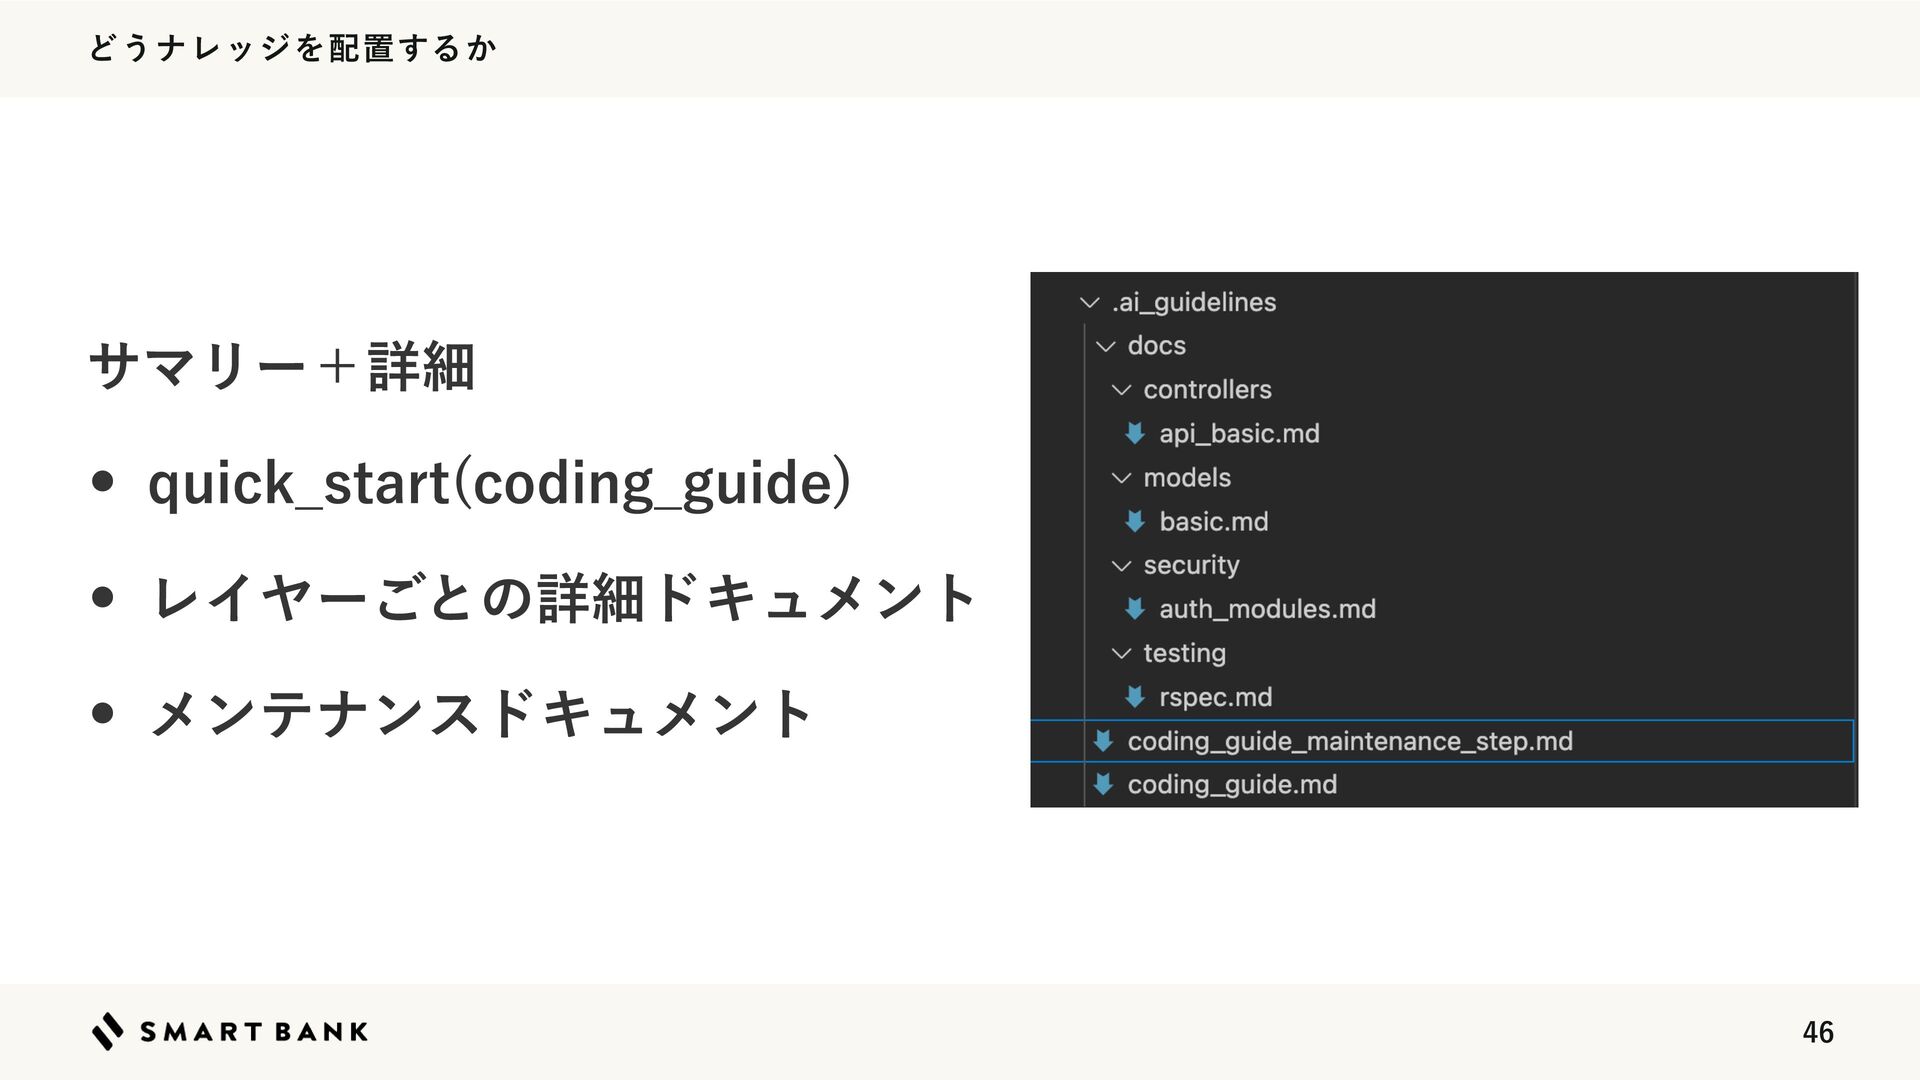Open the api_basic.md file
Screen dimensions: 1920x1080
click(x=1239, y=433)
